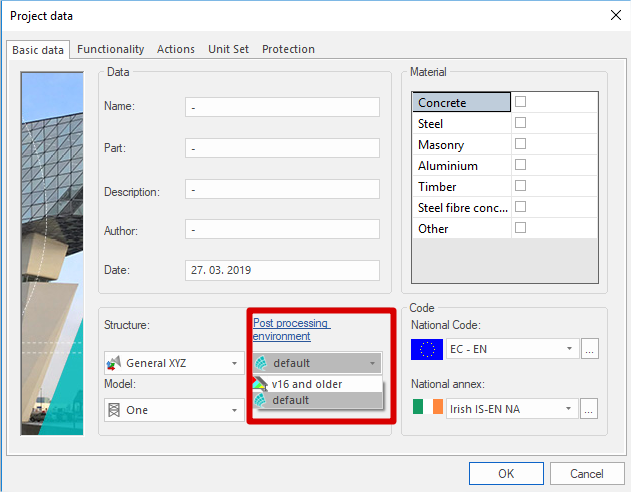Open National annex browse ellipsis button
Screen dimensions: 631x492
[589, 408]
